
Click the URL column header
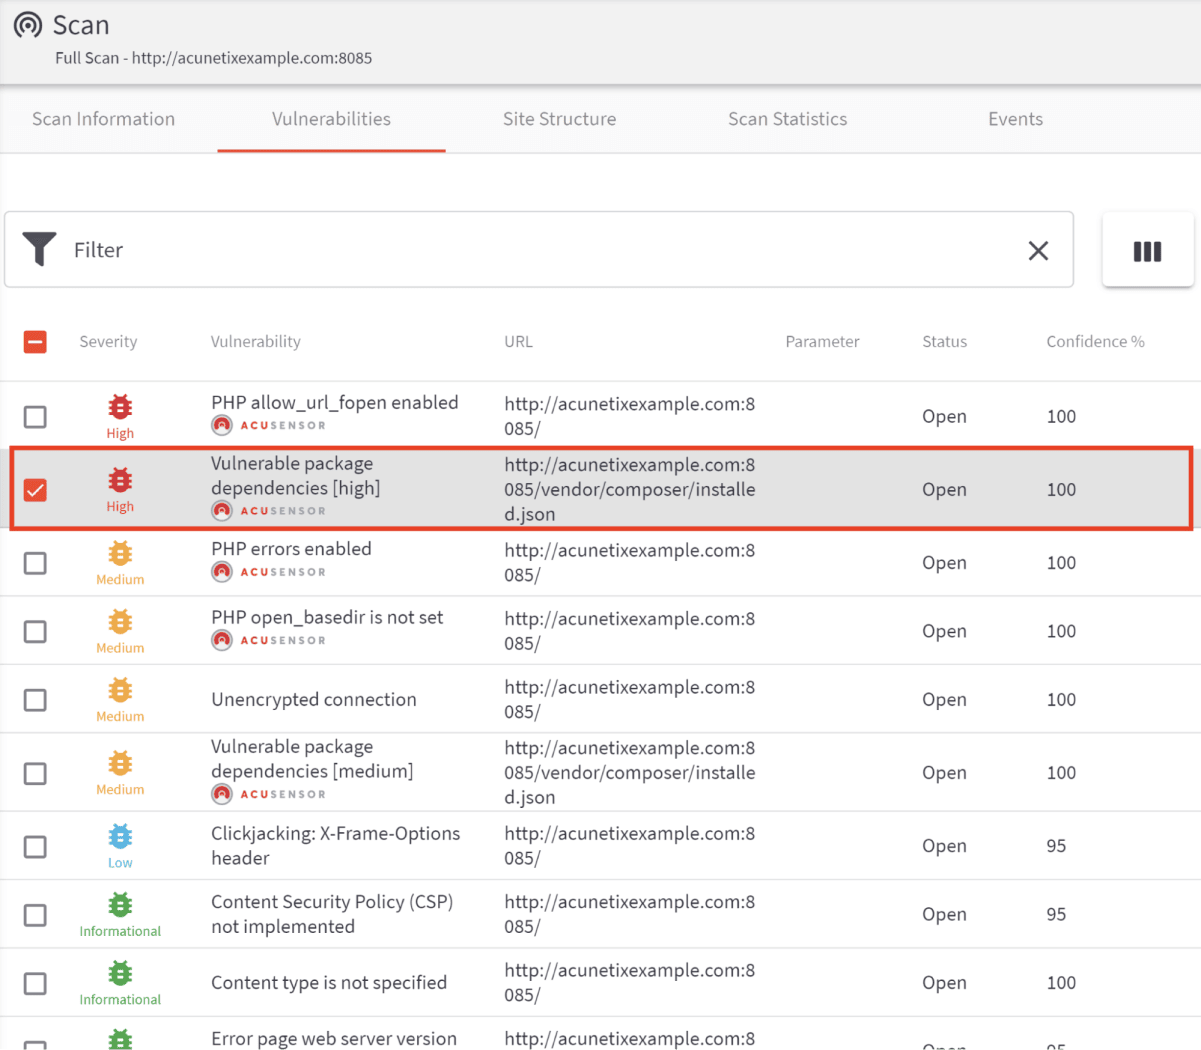tap(518, 342)
